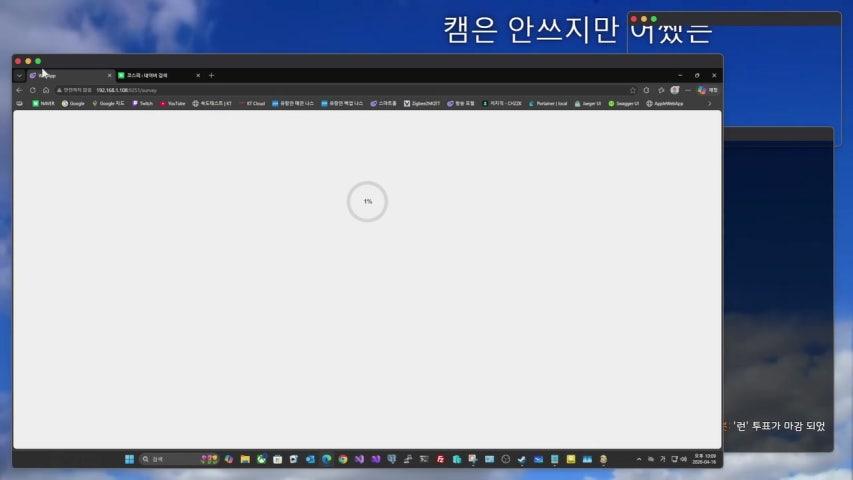Screen dimensions: 853x480
Task: Click the green zoom button of browser window
Action: 38,61
